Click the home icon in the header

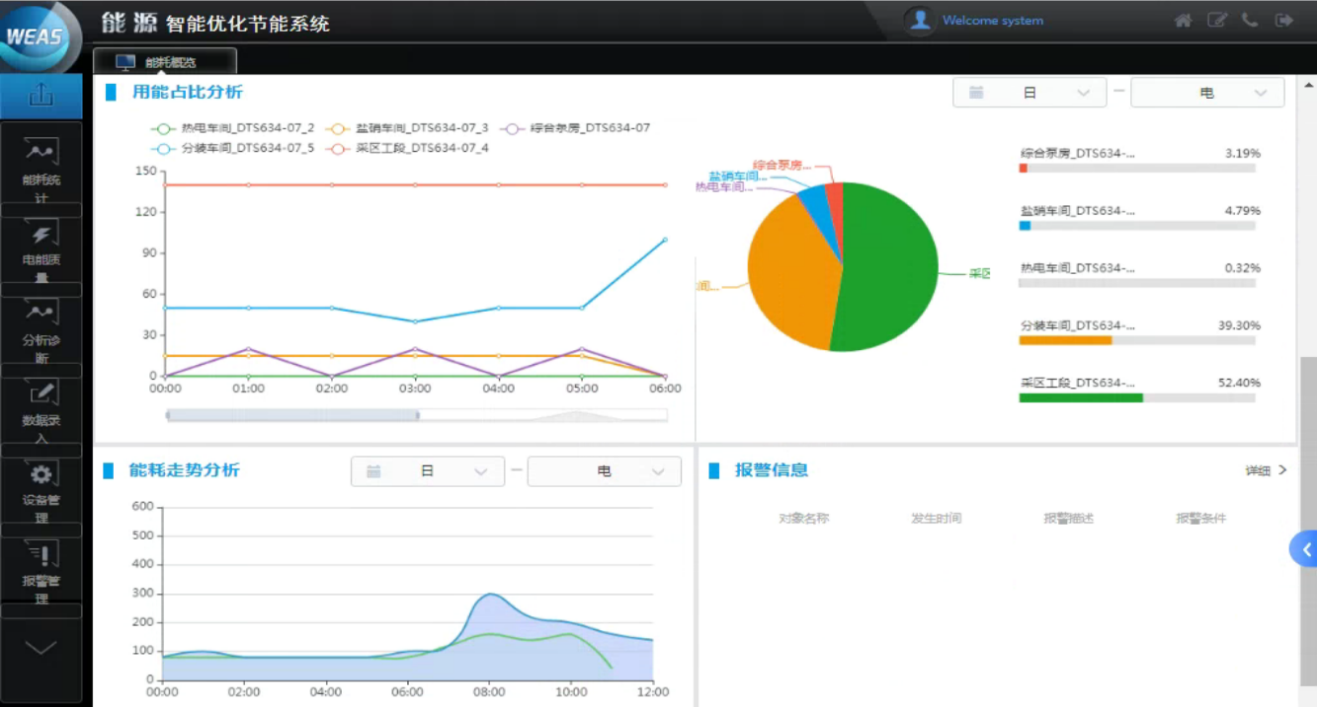[x=1183, y=21]
